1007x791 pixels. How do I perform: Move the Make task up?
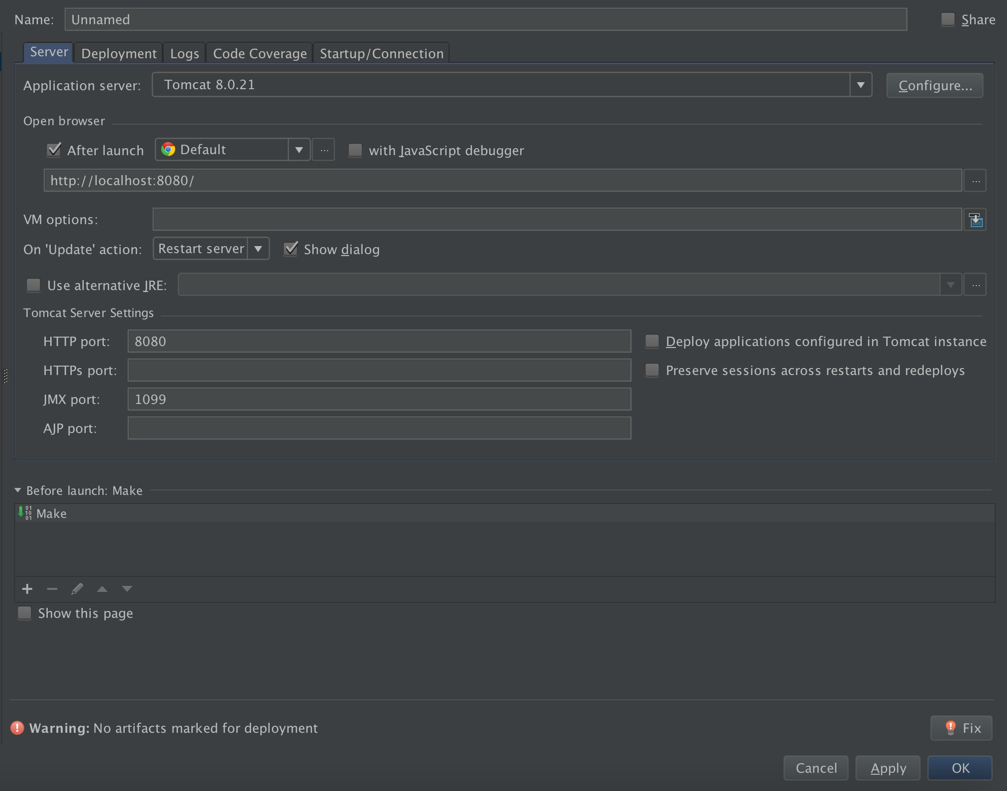coord(102,589)
